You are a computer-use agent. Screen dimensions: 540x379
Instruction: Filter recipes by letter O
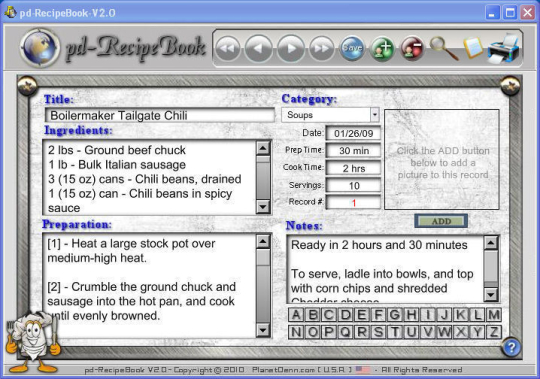(312, 332)
